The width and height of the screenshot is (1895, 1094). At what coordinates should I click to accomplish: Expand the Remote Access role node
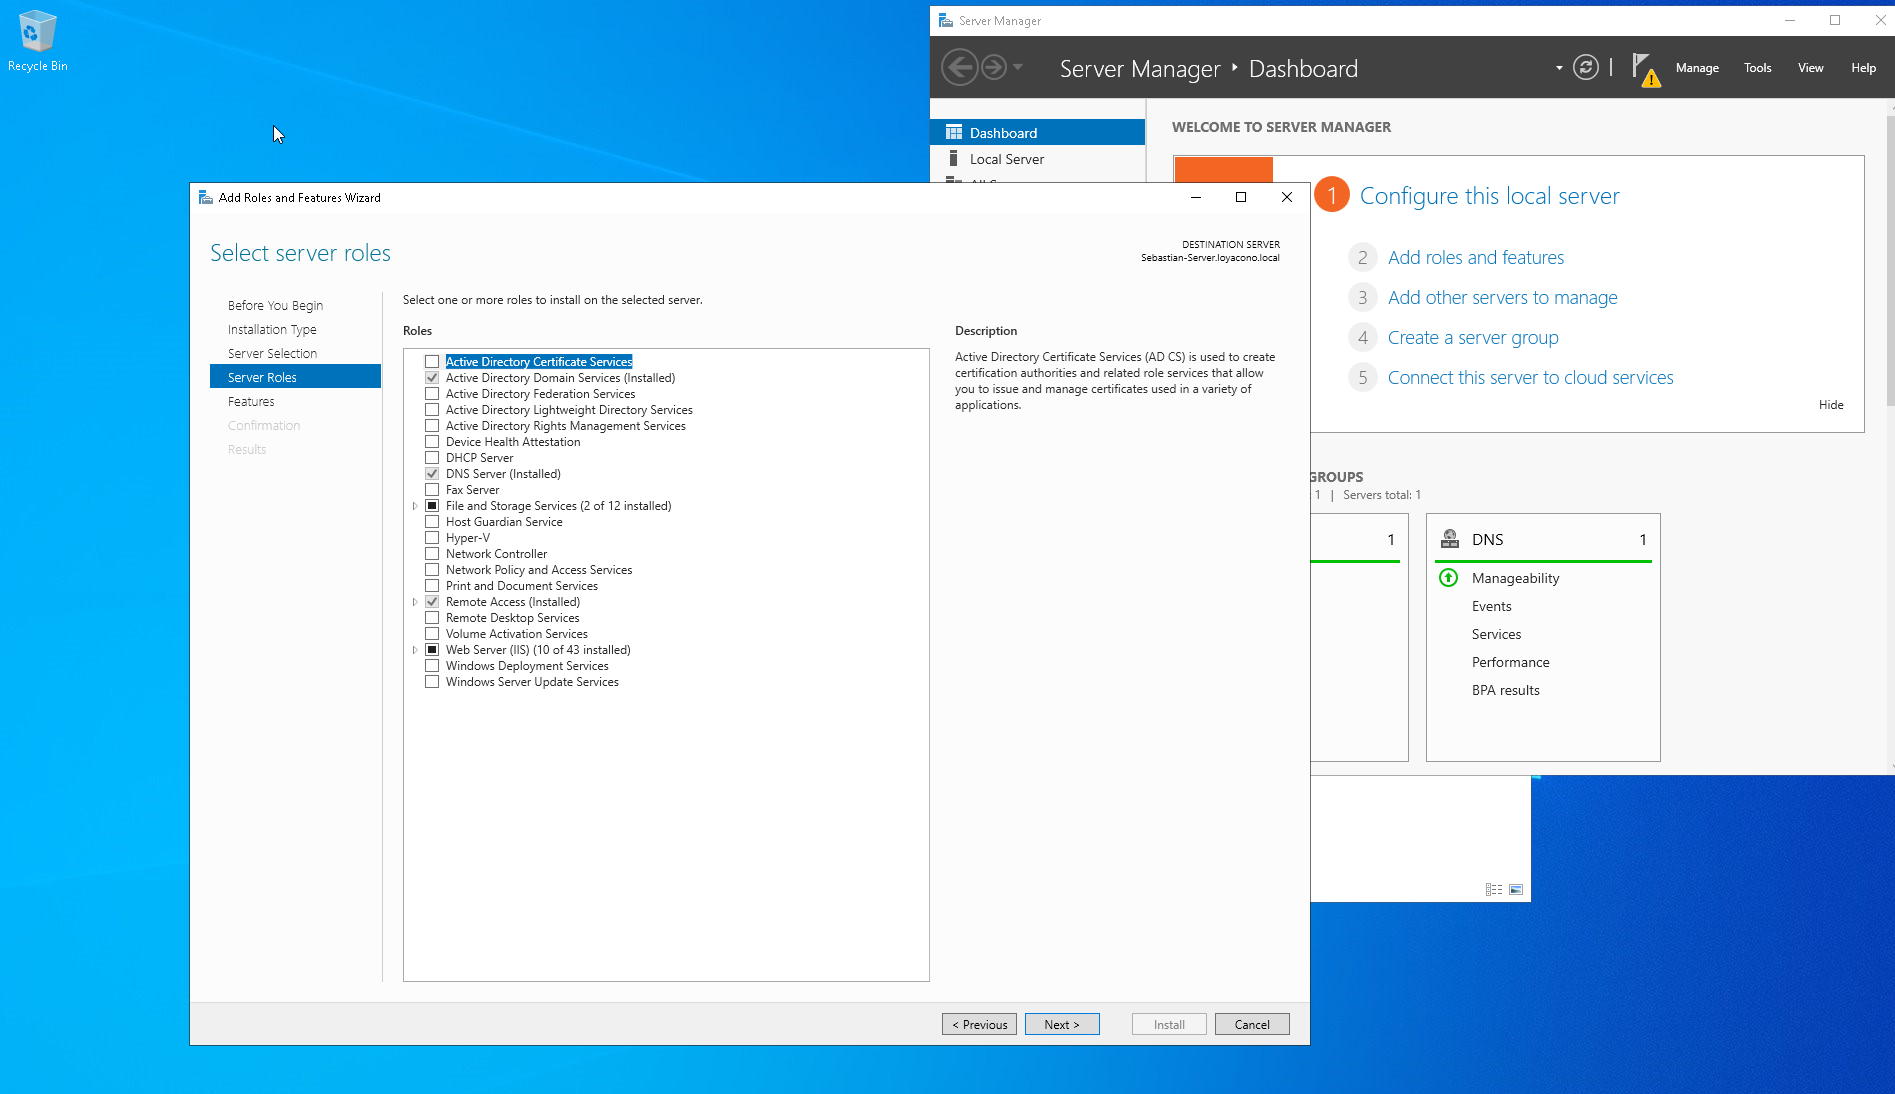tap(415, 602)
